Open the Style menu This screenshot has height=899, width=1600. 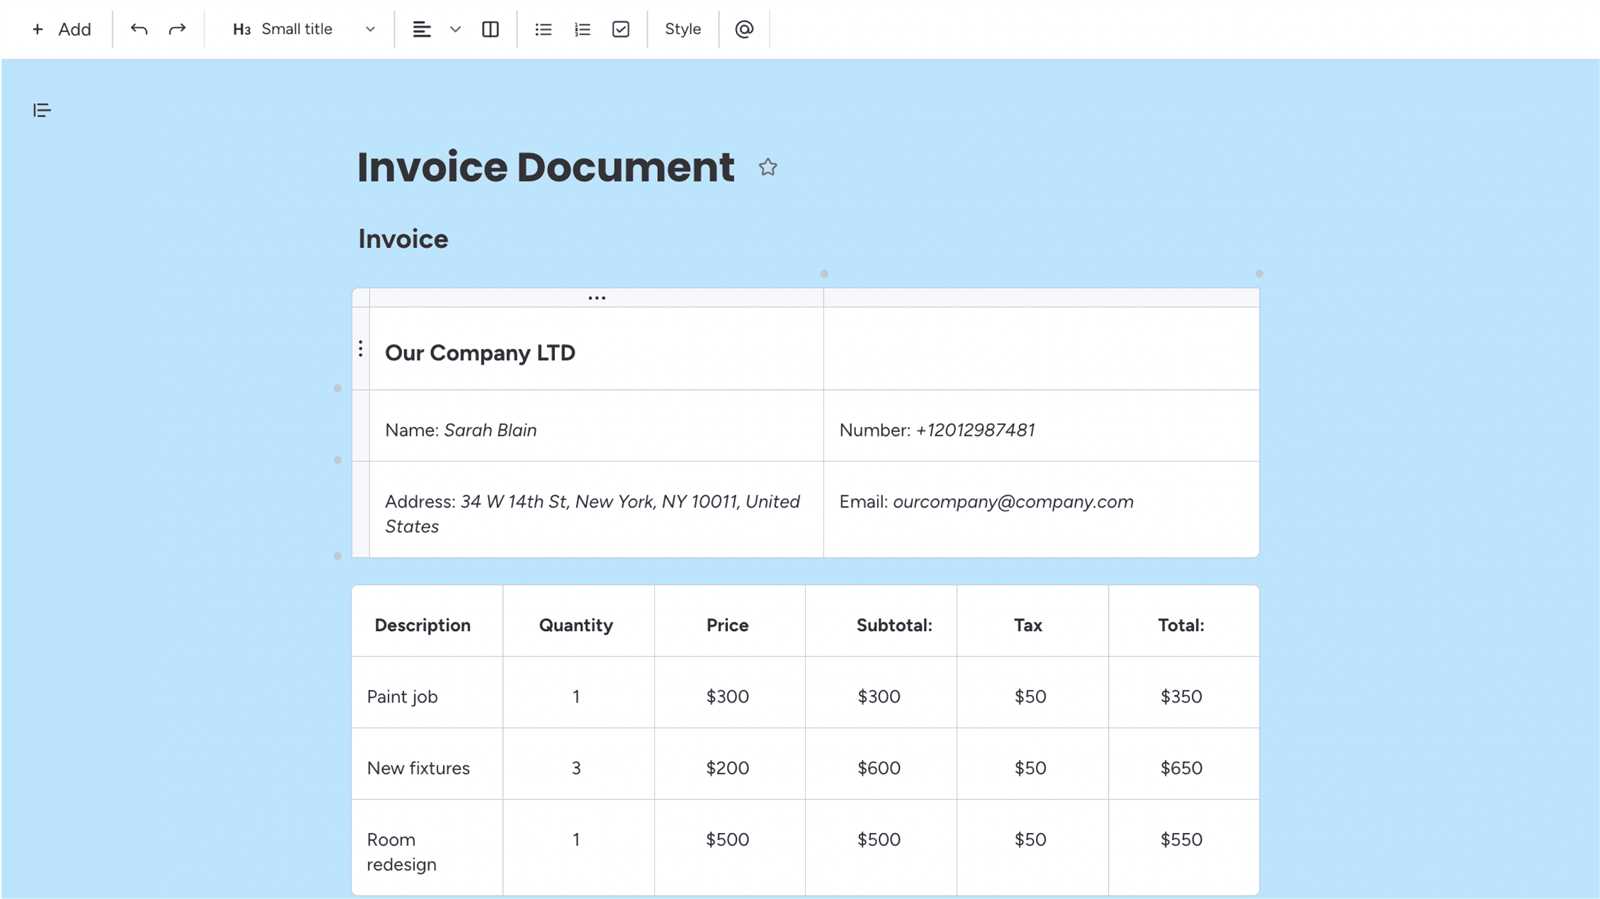click(x=683, y=29)
